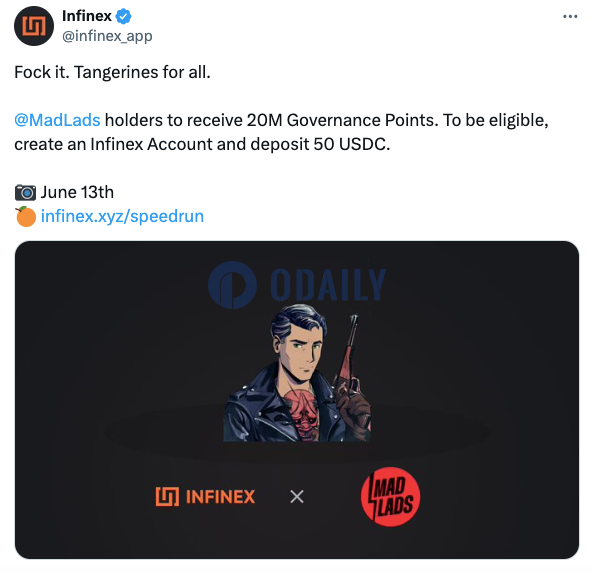Click the Infinex display name

point(87,16)
